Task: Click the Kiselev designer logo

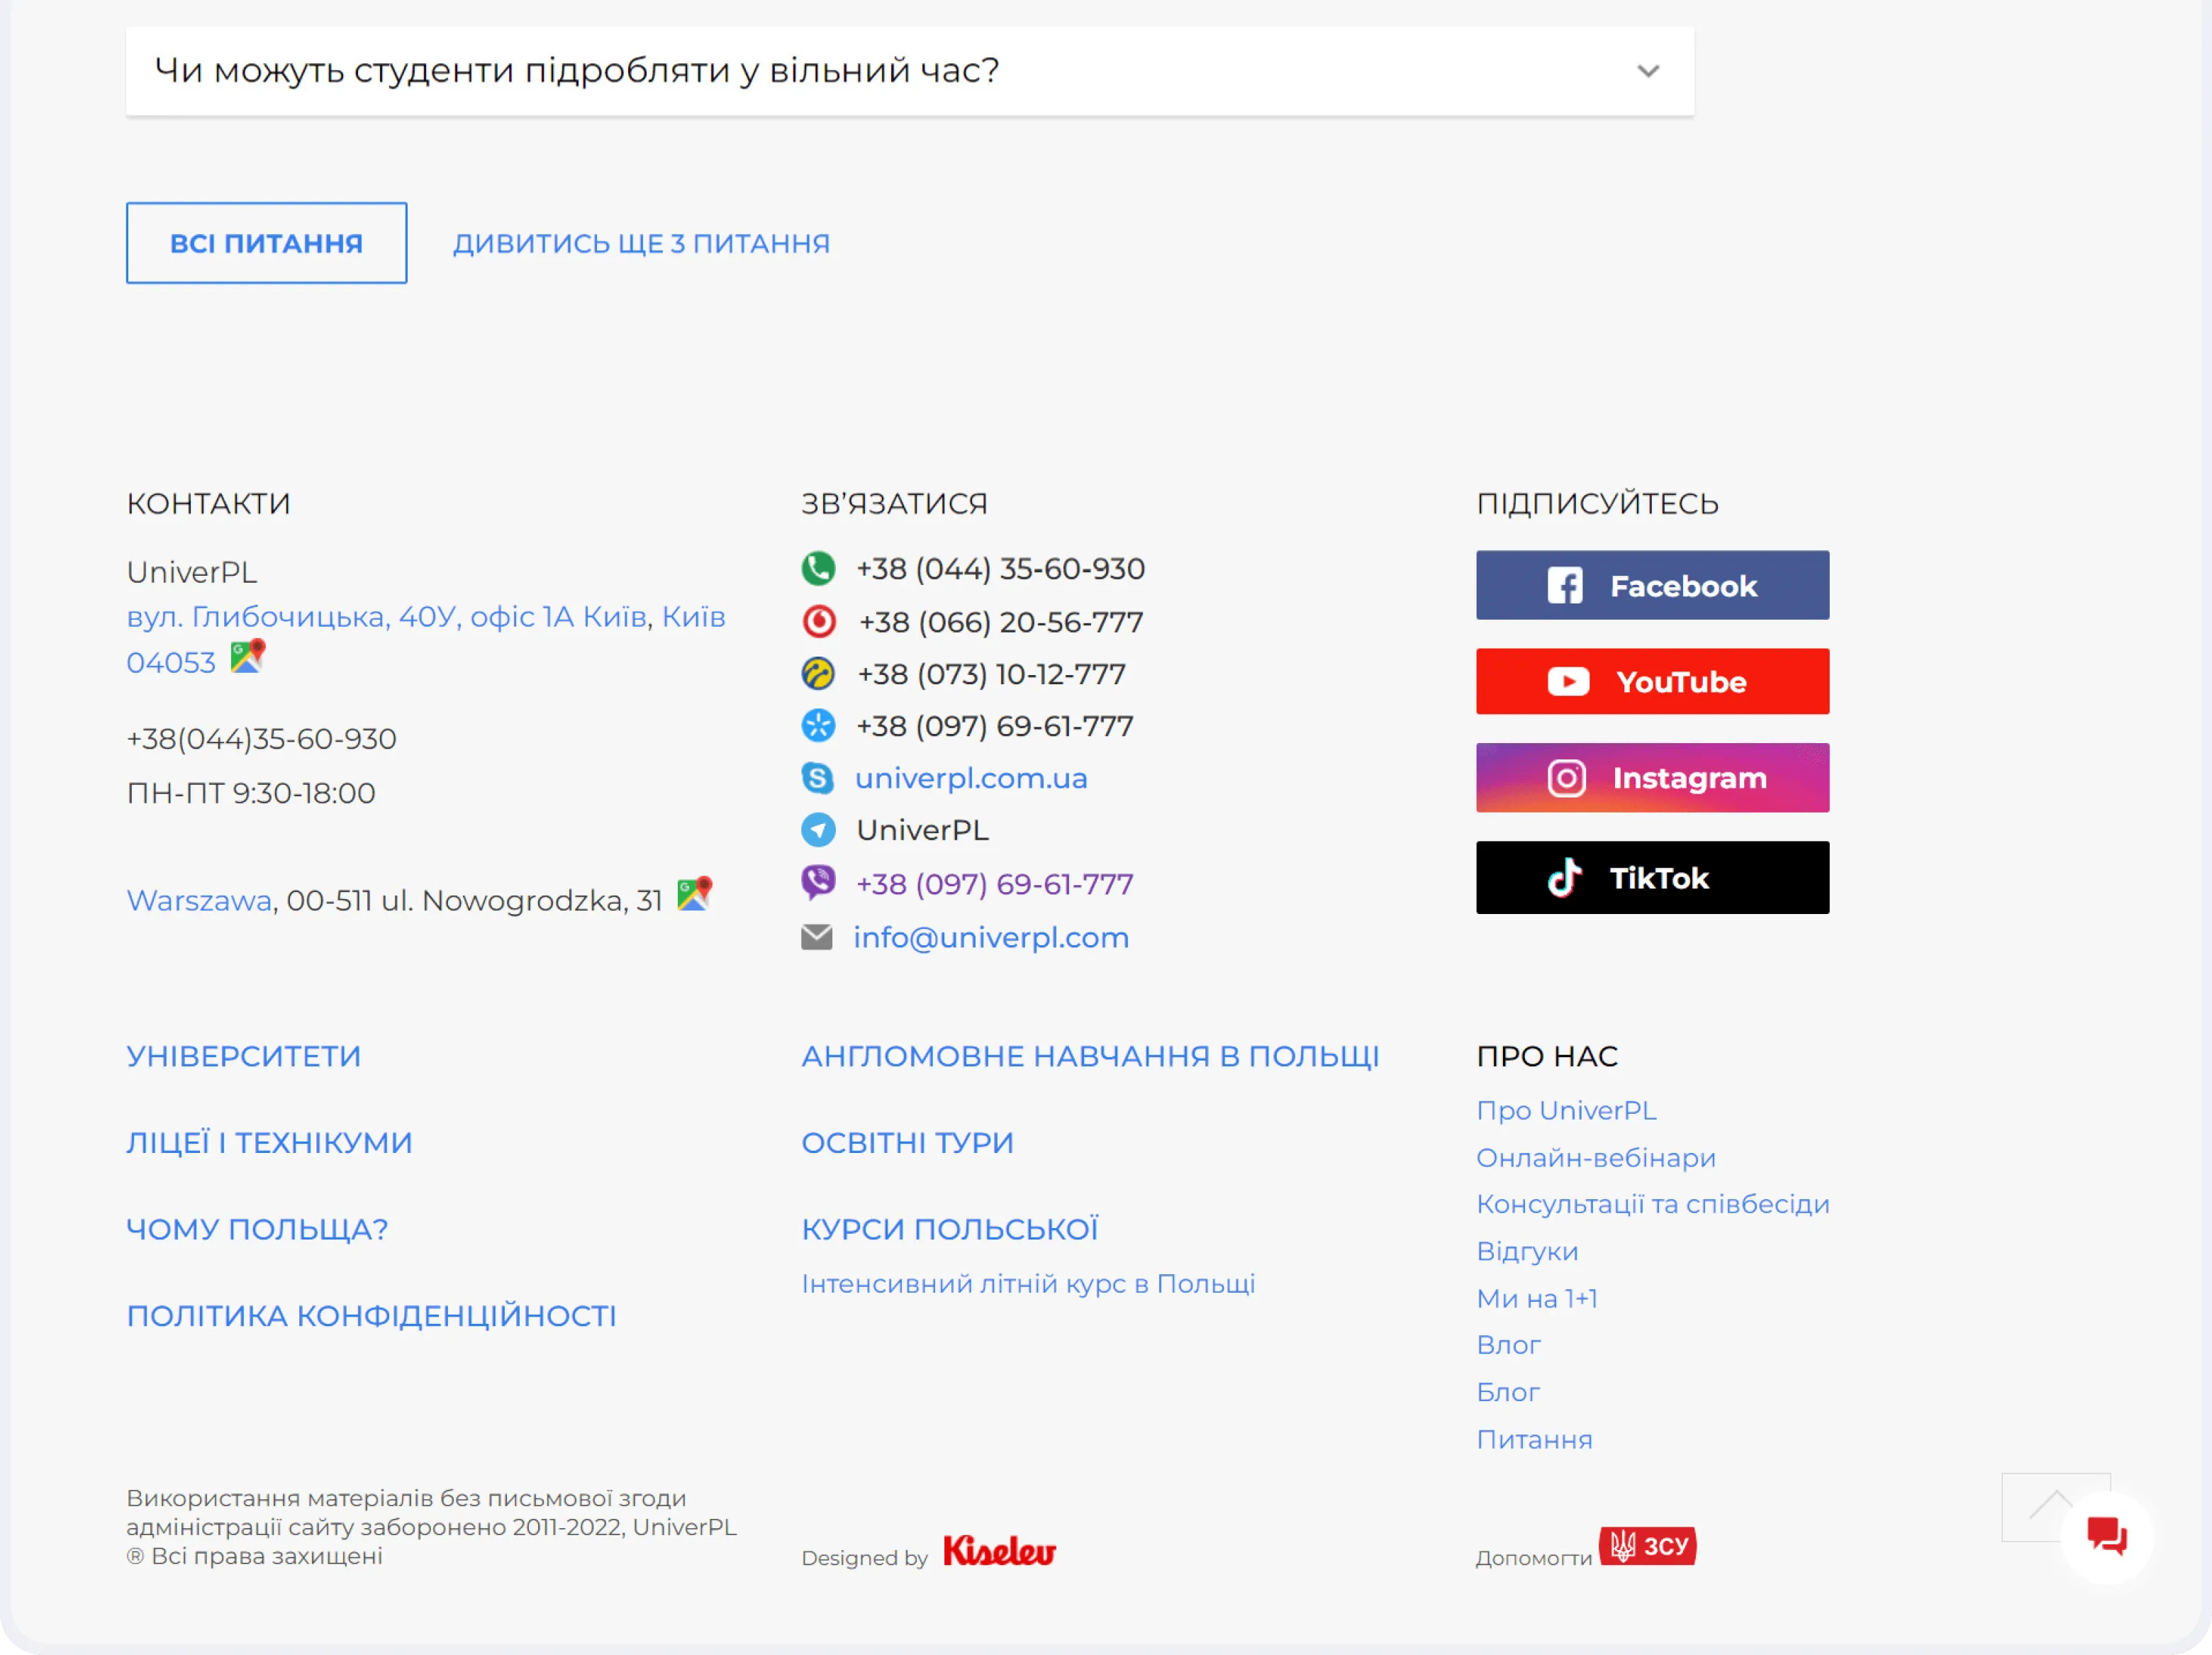Action: tap(999, 1551)
